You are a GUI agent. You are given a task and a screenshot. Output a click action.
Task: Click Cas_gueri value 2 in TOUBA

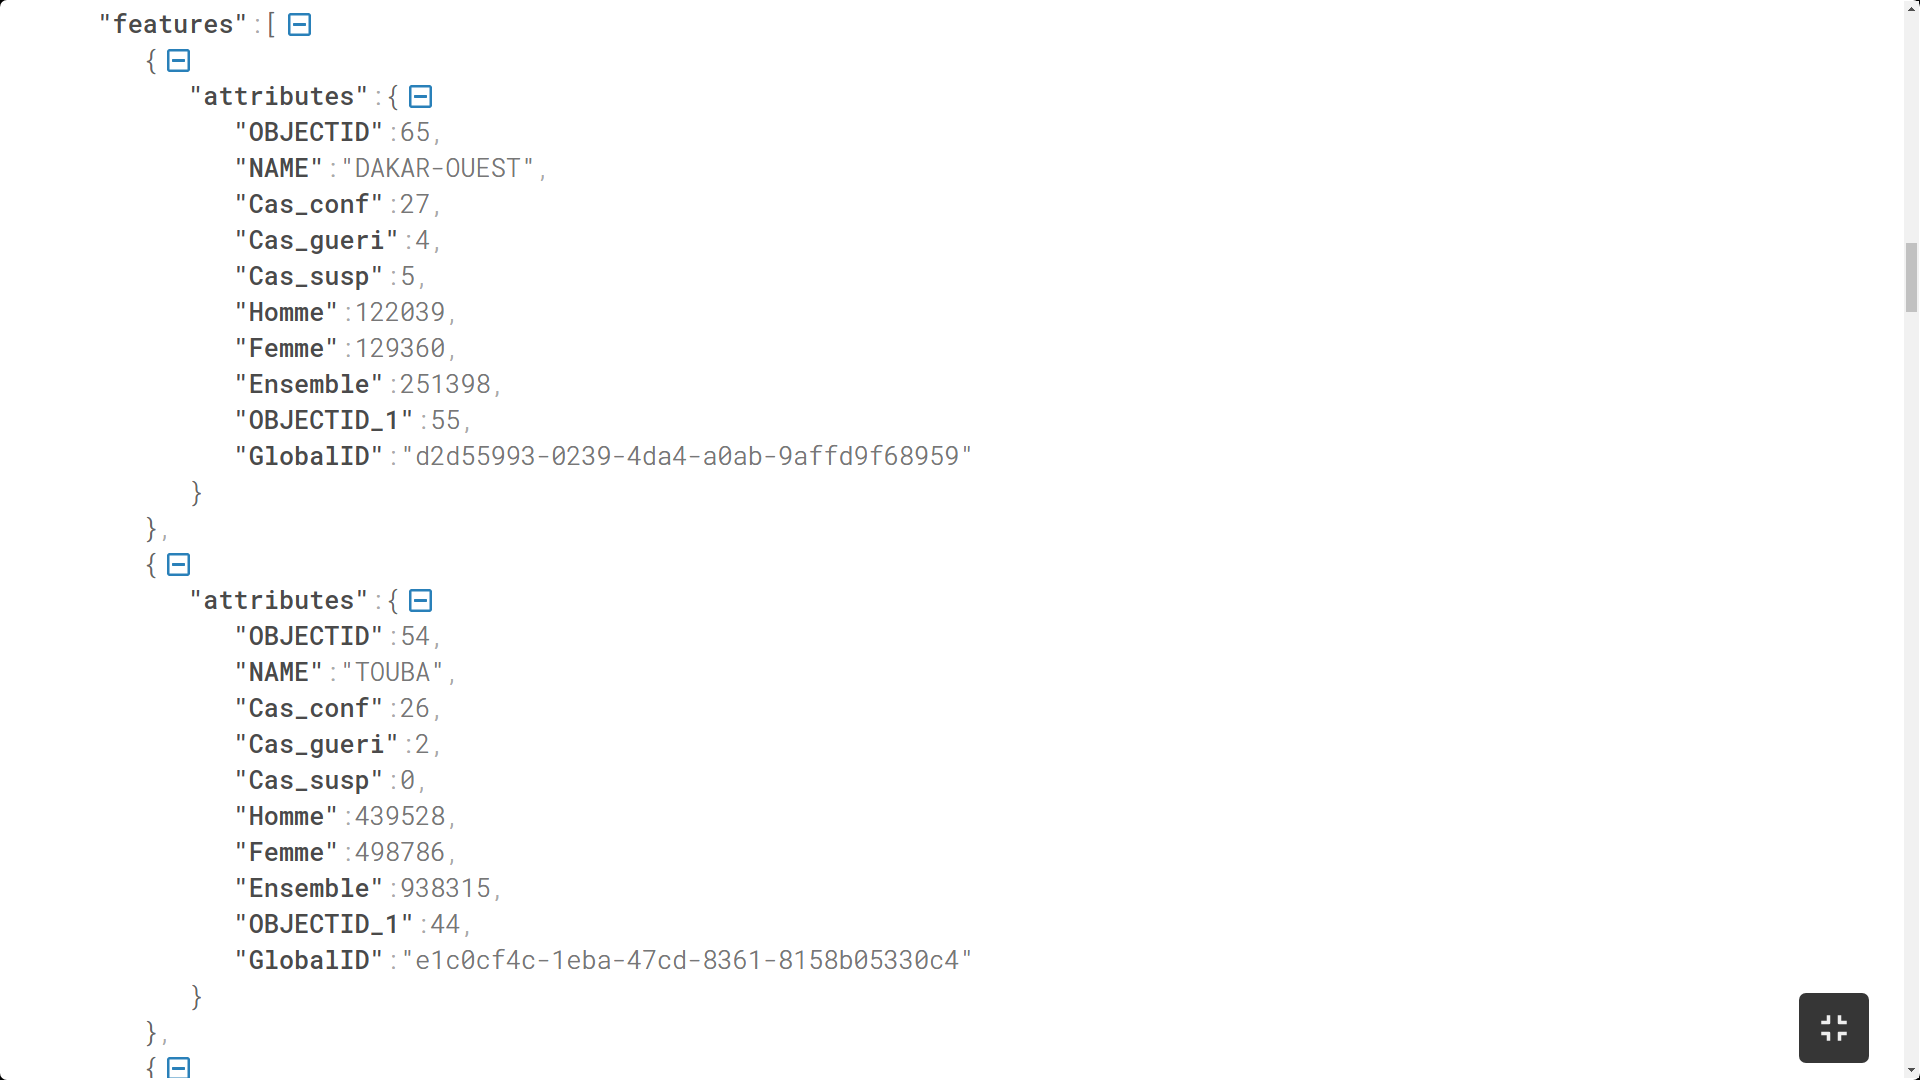(x=419, y=744)
